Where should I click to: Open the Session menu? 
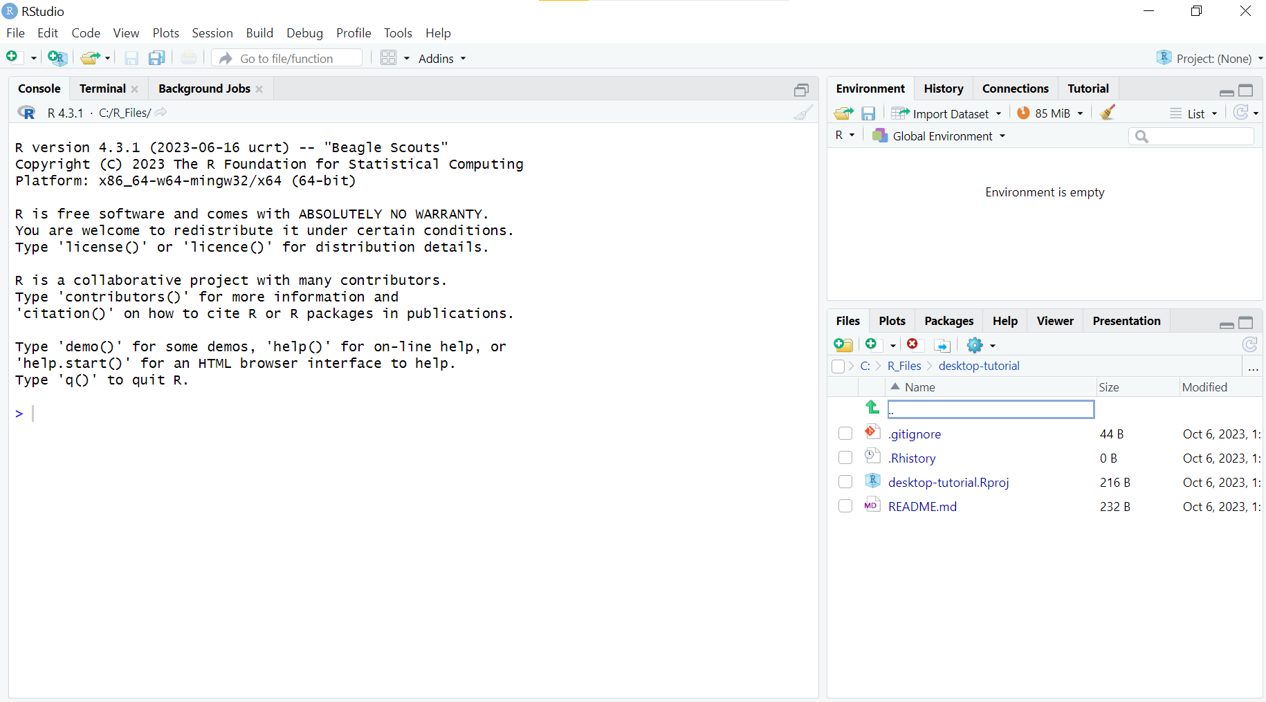pos(212,33)
